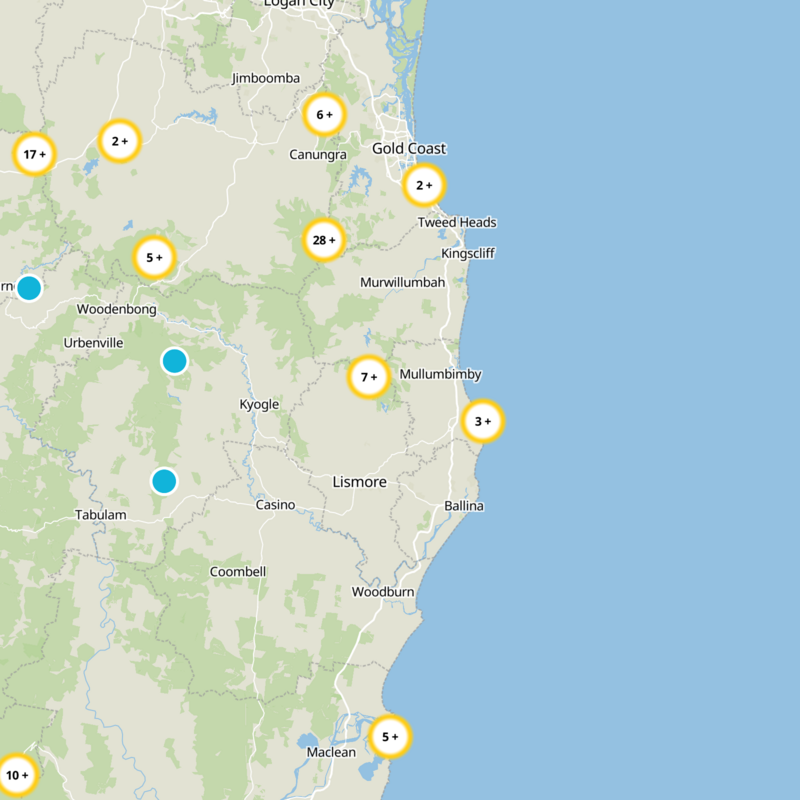Click the Gold Coast label
The width and height of the screenshot is (800, 800).
(x=409, y=148)
